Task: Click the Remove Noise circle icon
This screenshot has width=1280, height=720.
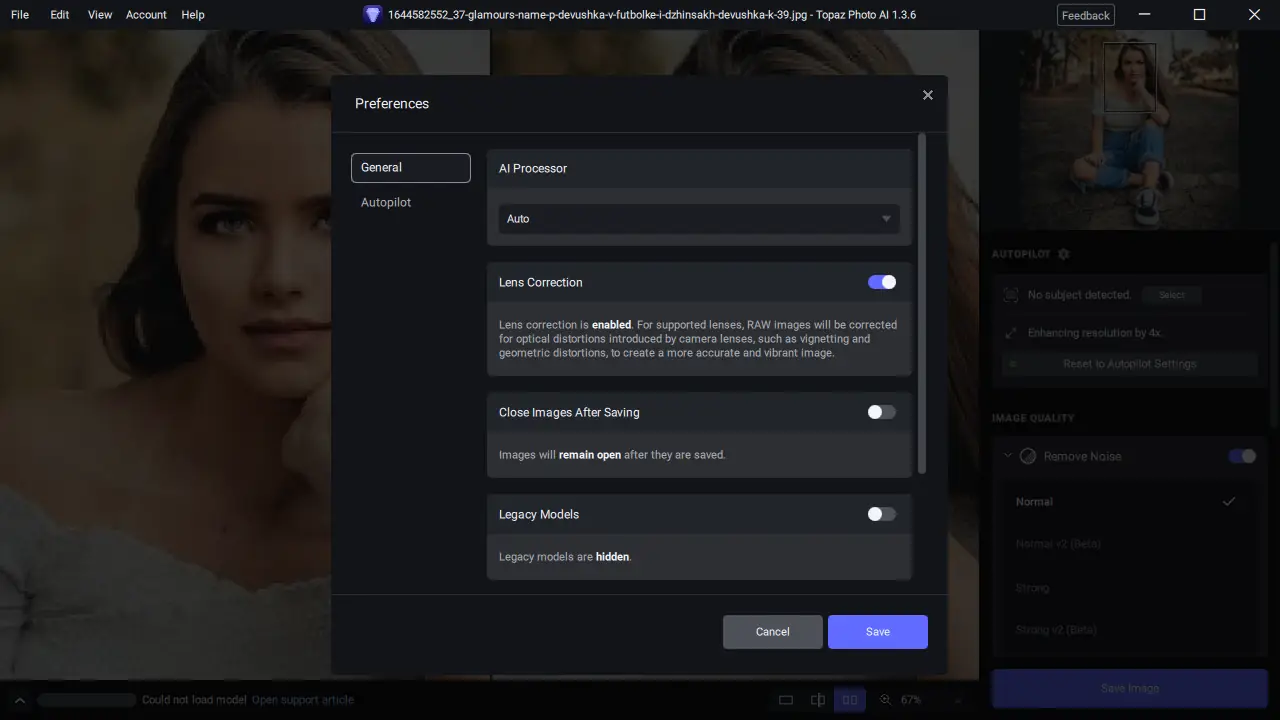Action: [x=1028, y=456]
